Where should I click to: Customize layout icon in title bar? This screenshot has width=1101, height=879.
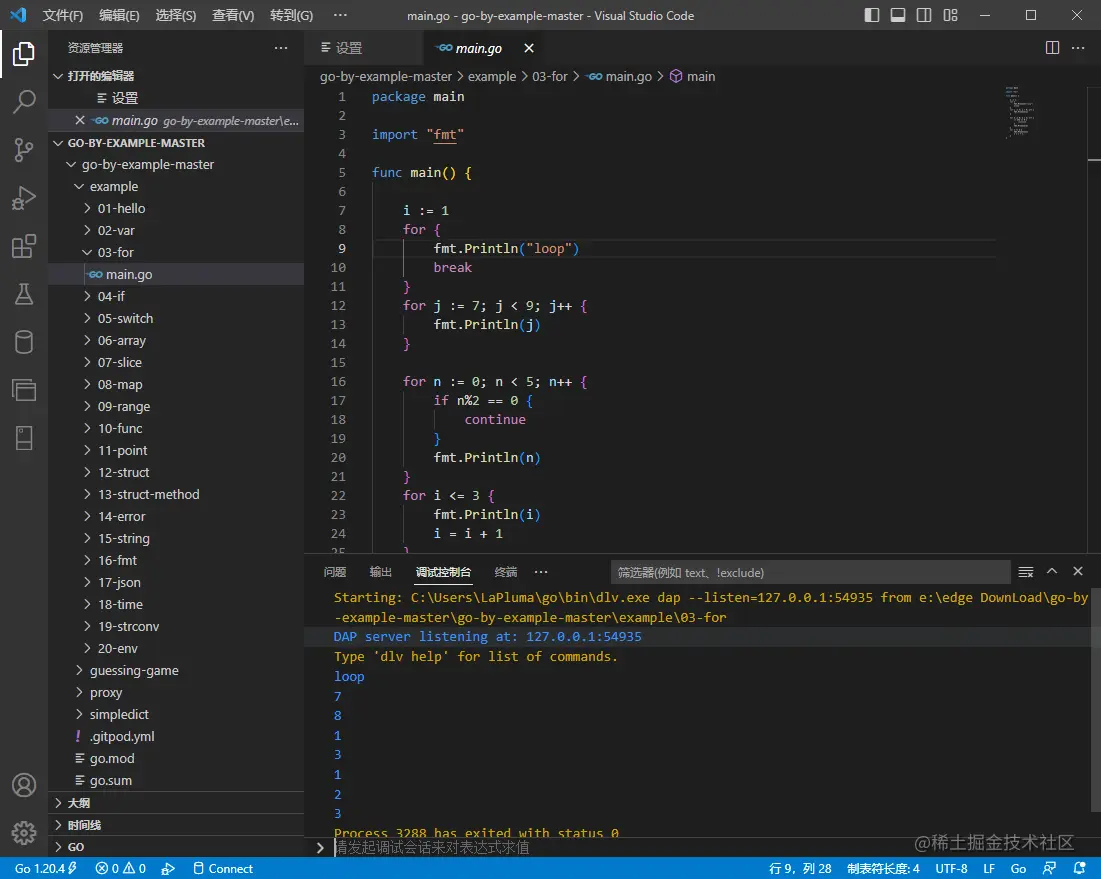pos(950,15)
